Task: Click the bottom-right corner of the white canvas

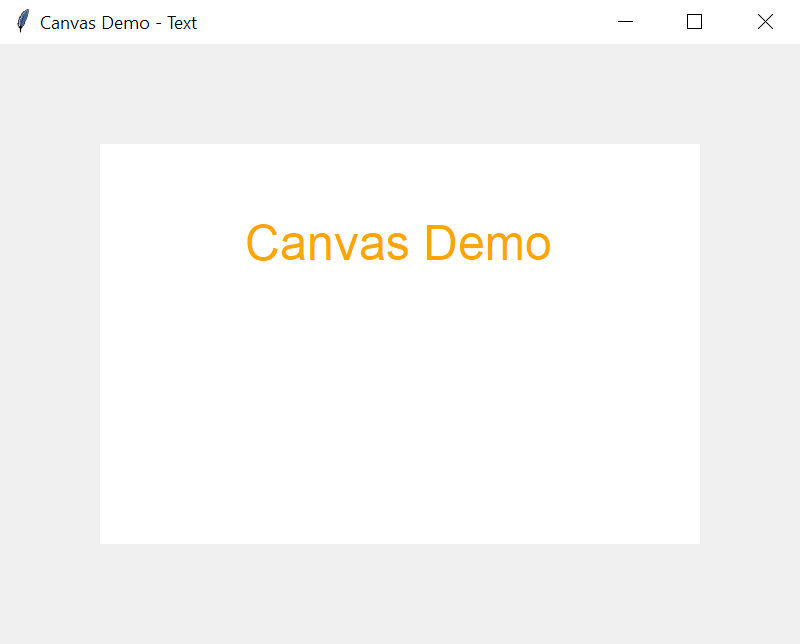Action: coord(697,540)
